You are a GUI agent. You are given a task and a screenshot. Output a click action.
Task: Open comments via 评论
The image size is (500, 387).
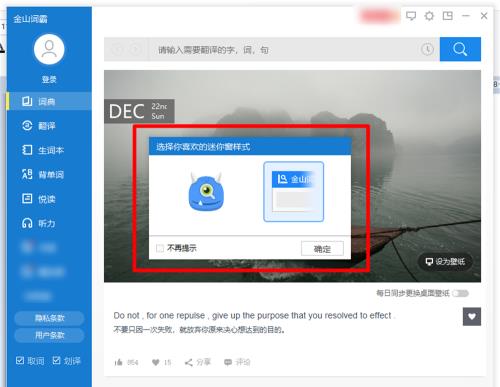[237, 362]
